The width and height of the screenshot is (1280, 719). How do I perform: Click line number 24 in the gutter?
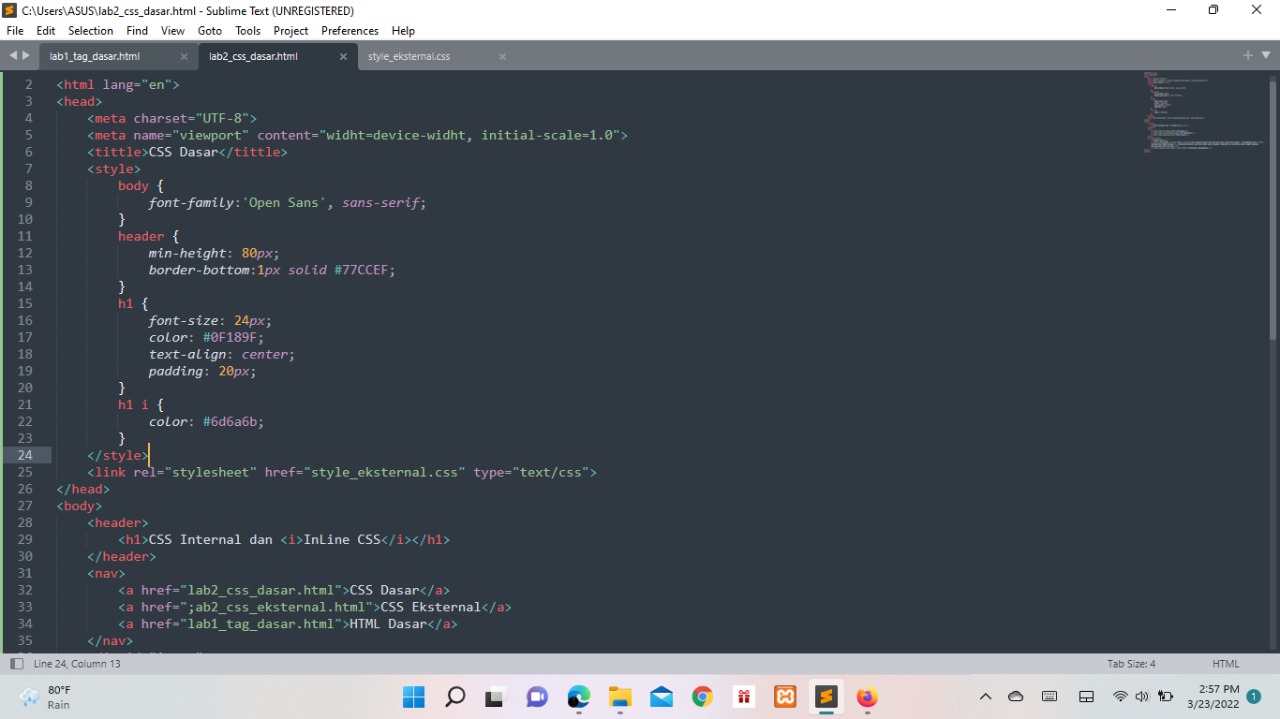[25, 455]
